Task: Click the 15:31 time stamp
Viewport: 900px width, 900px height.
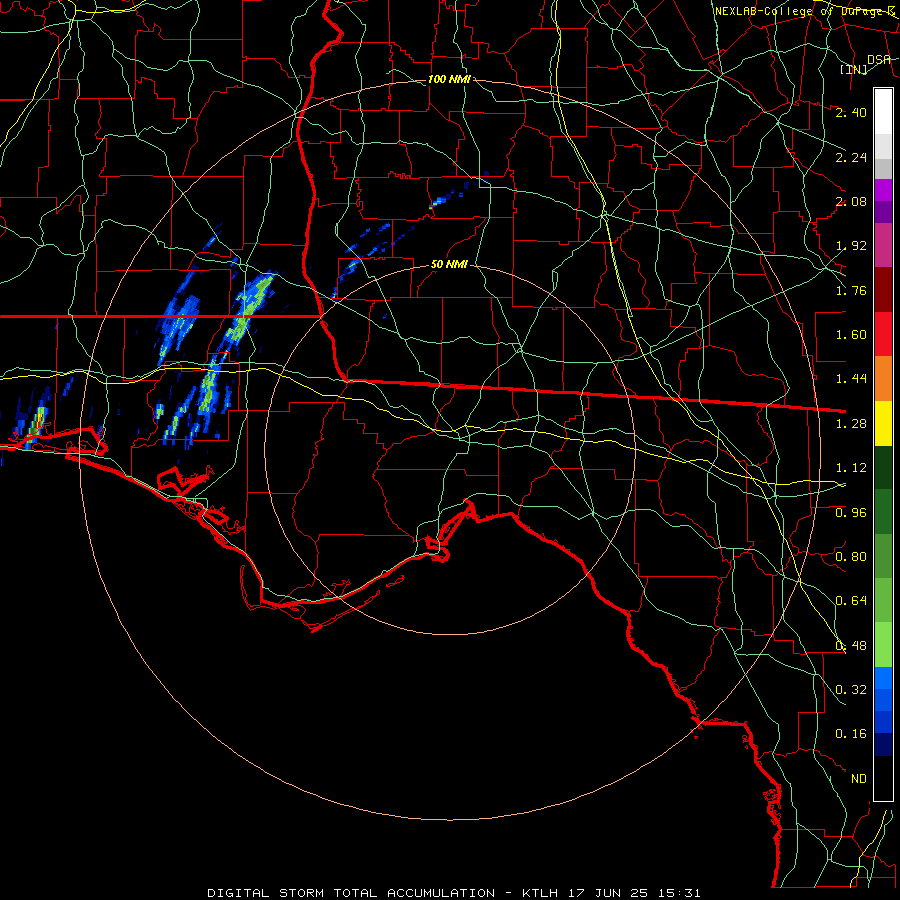Action: coord(680,893)
